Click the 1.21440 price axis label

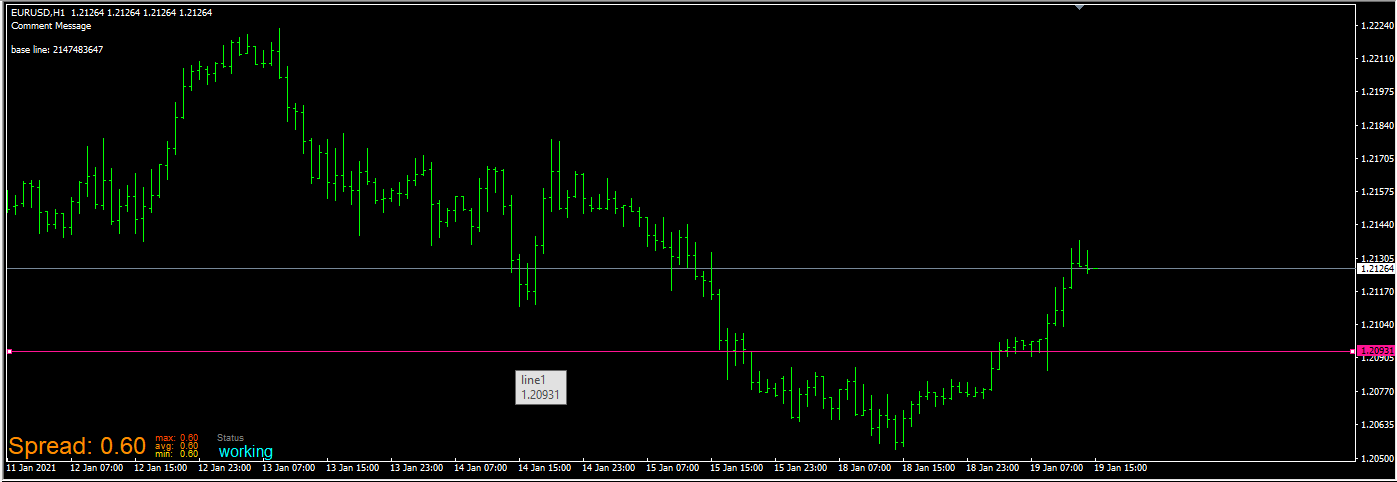[x=1376, y=226]
